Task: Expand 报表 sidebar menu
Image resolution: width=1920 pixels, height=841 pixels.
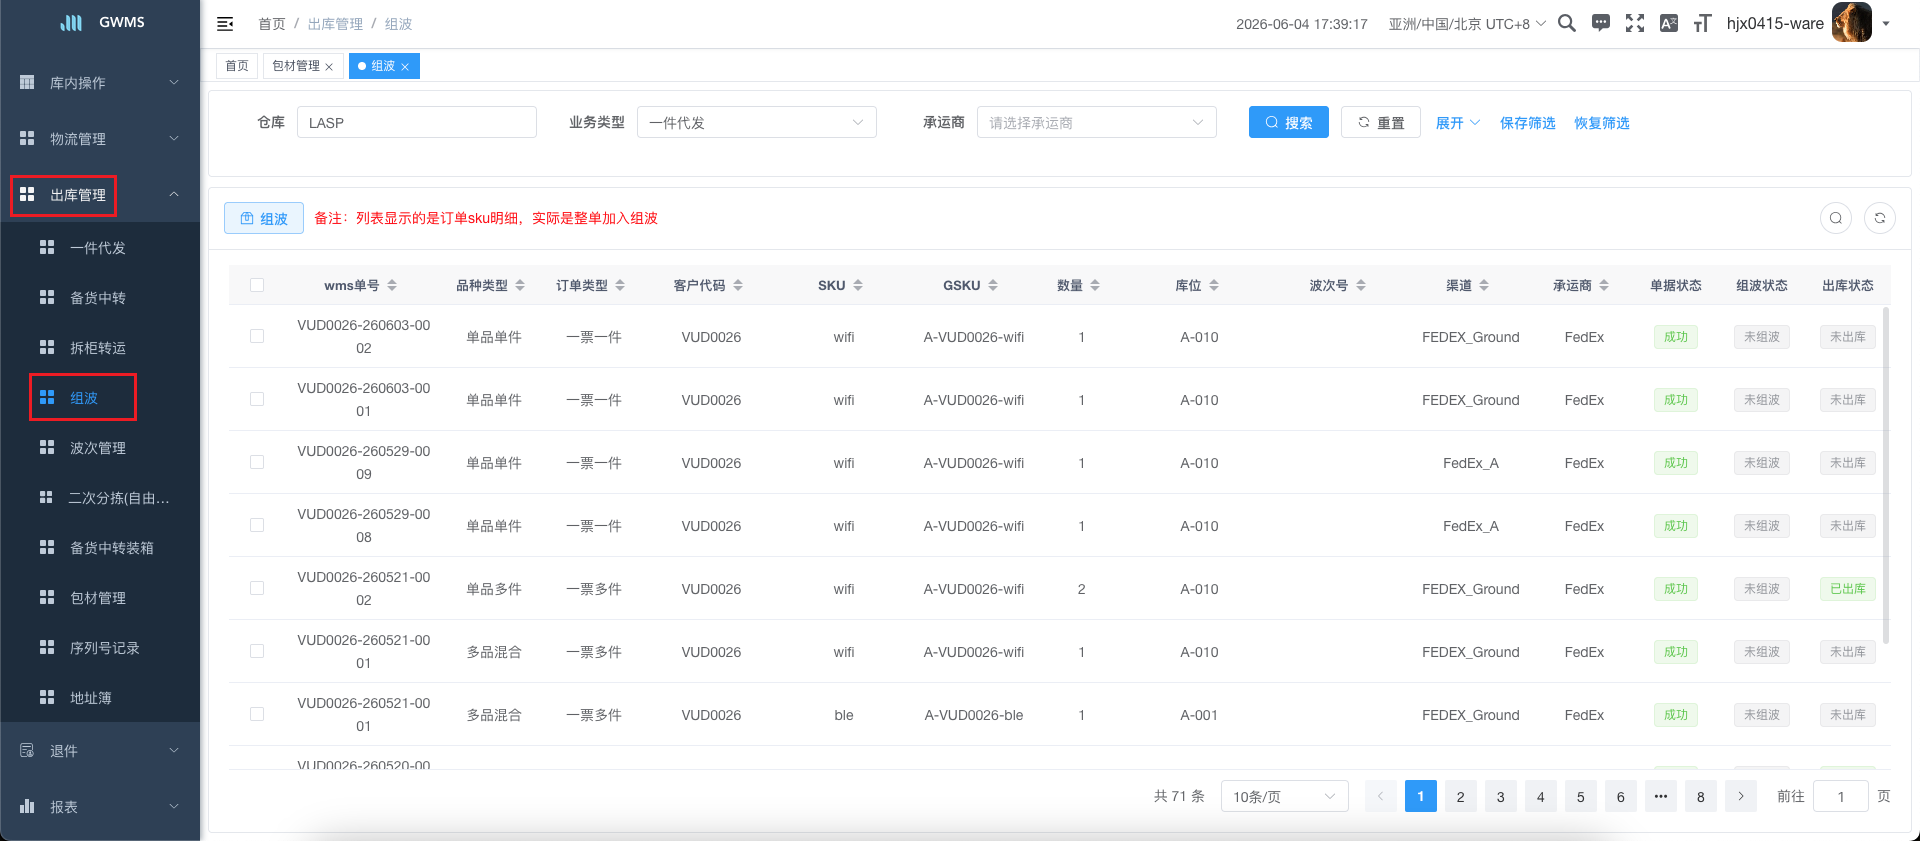Action: pyautogui.click(x=100, y=806)
